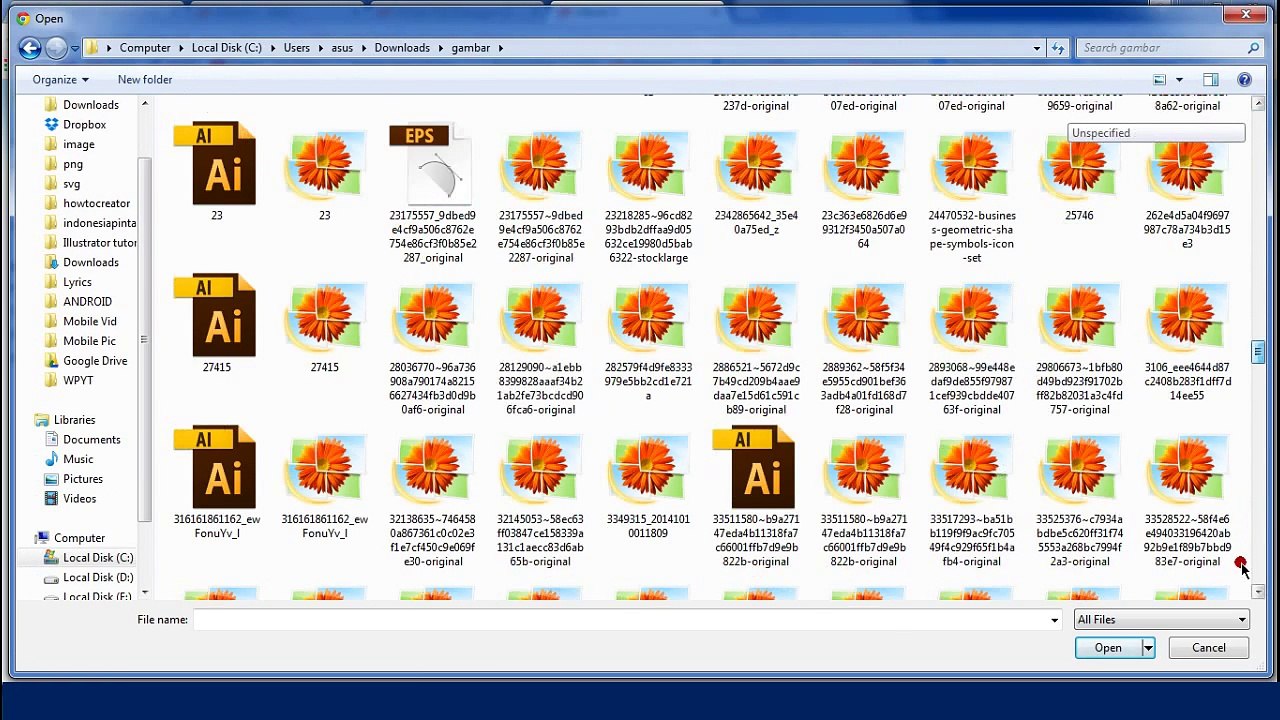Go to asus in the address bar

[x=342, y=48]
